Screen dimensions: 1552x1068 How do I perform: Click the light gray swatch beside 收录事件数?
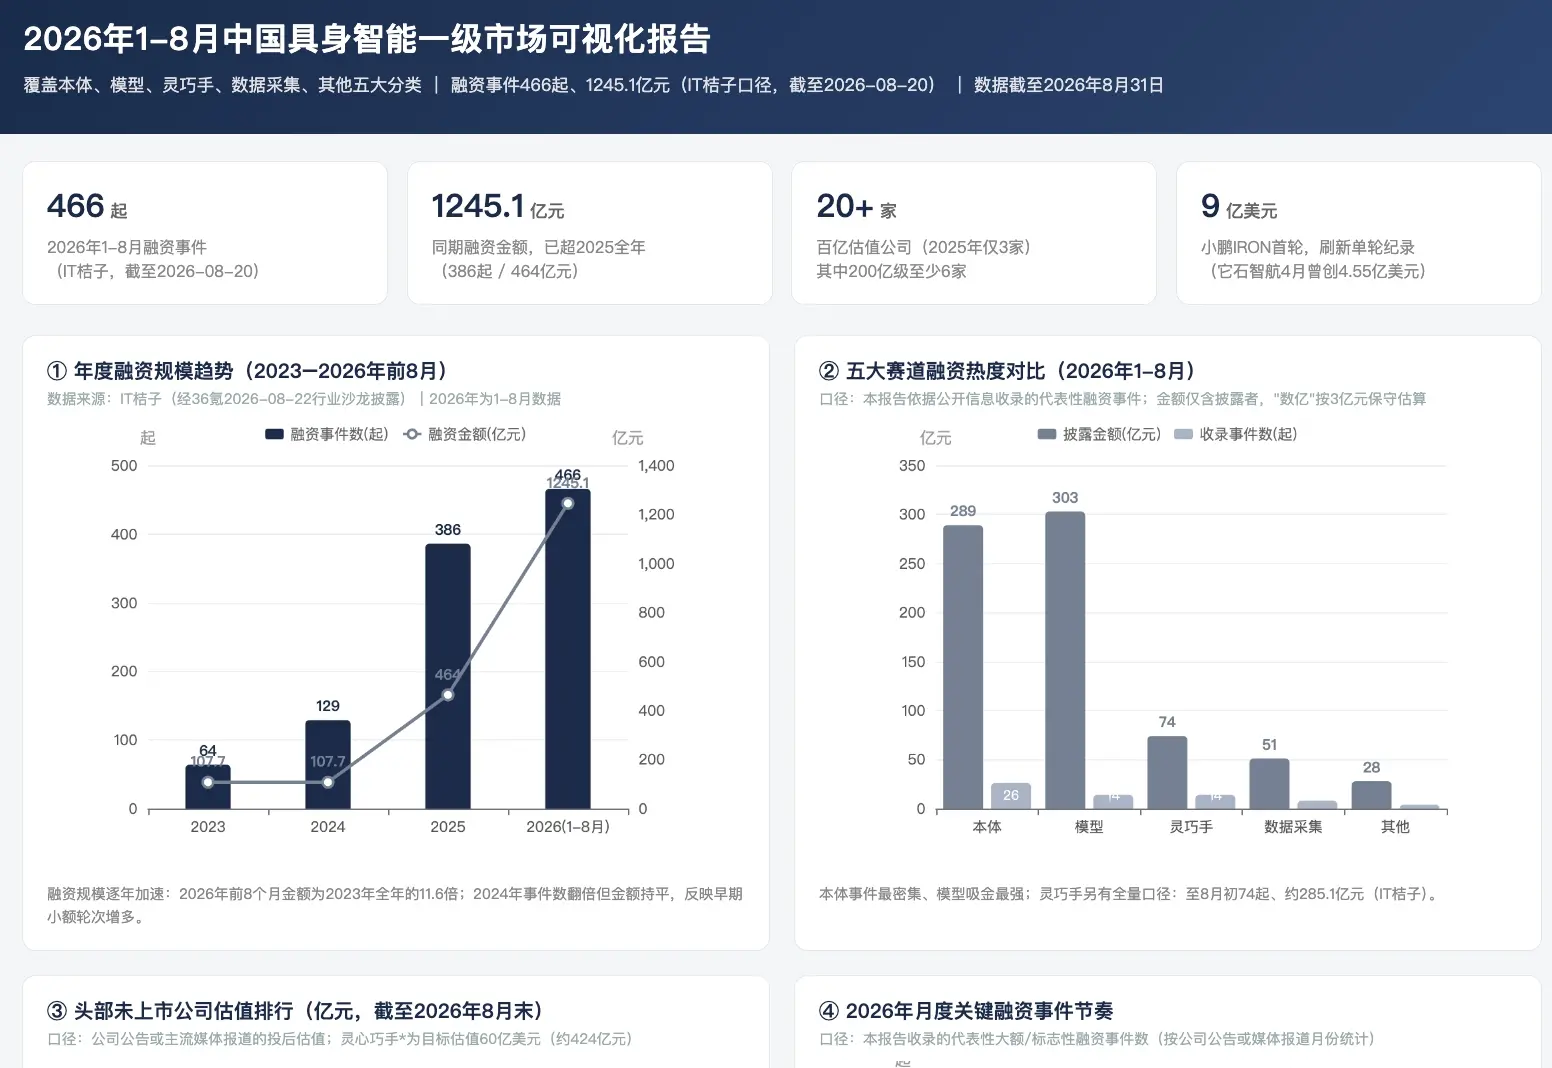1183,434
